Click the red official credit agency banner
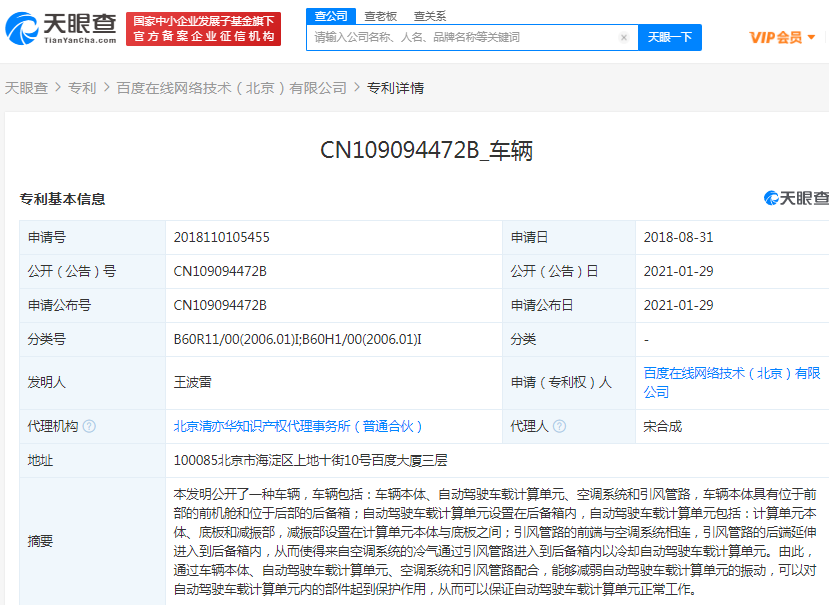 pos(205,28)
